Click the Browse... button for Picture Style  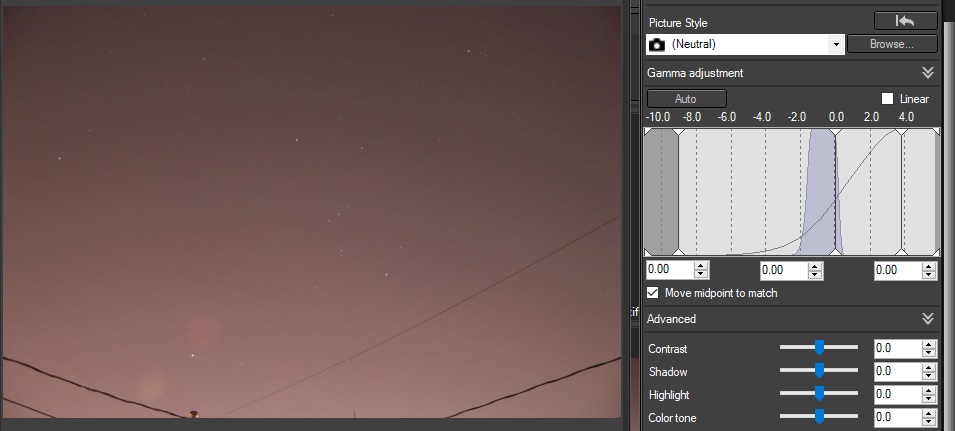click(x=892, y=45)
